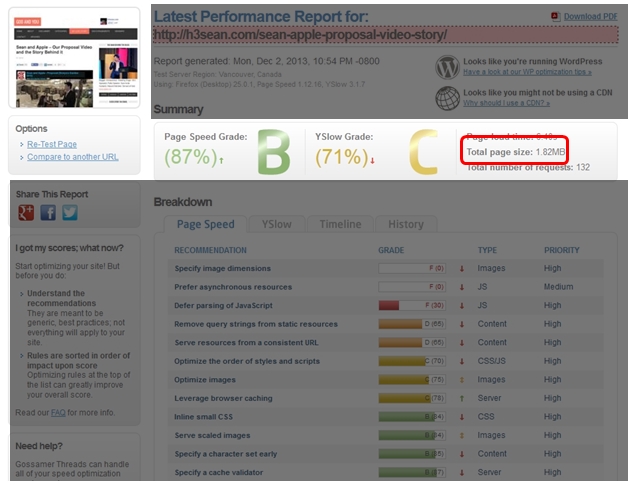Click the CDN globe icon
633x485 pixels.
[447, 98]
